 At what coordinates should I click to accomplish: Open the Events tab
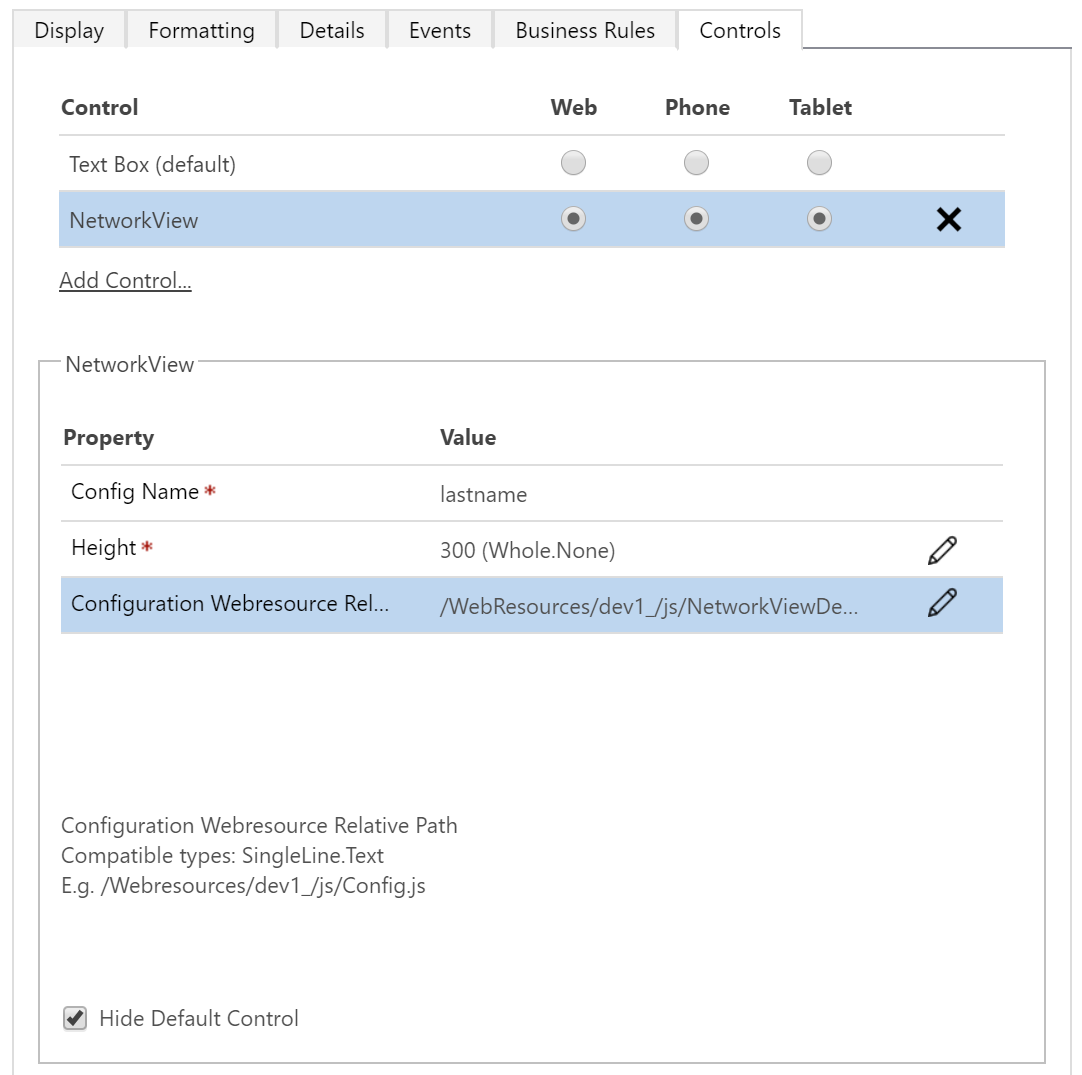pos(440,31)
